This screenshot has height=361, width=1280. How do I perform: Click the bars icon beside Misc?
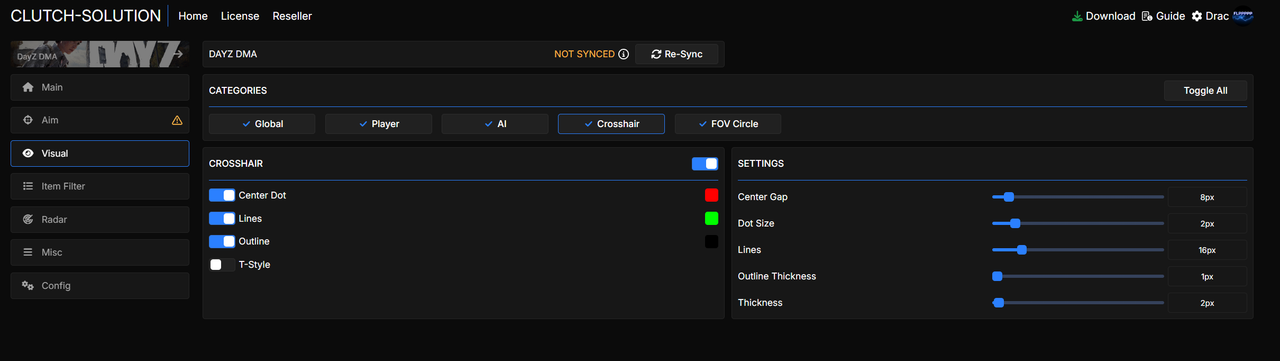tap(28, 252)
